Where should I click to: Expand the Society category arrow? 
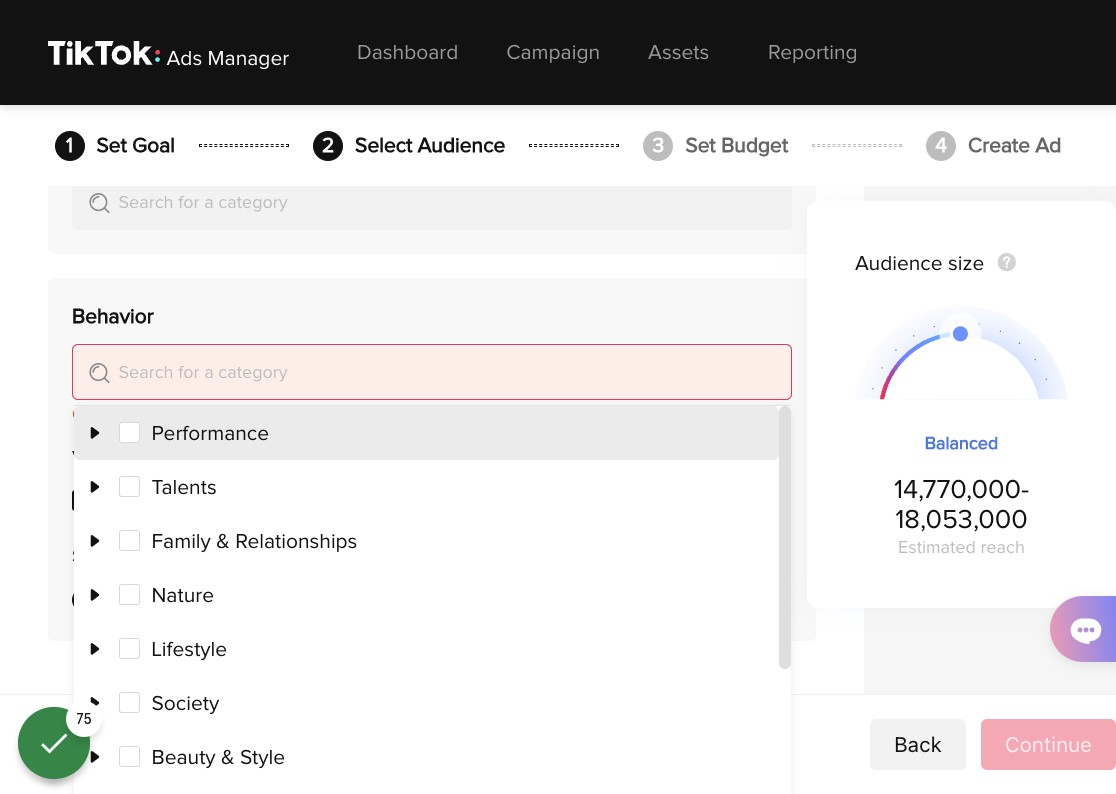(95, 702)
